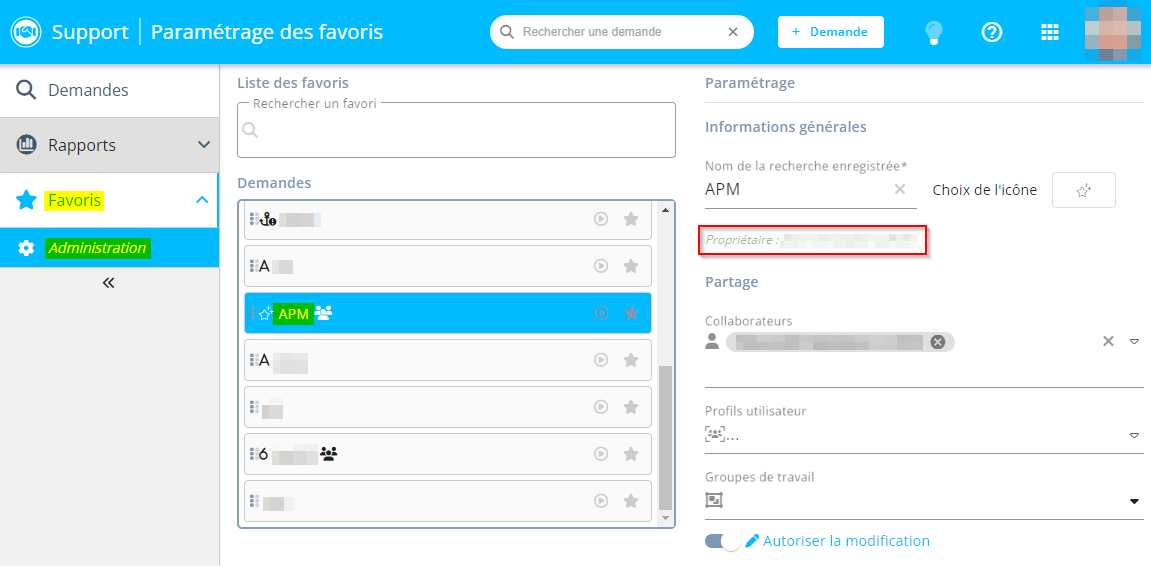Open the Profils utilisateur dropdown

[x=1134, y=435]
